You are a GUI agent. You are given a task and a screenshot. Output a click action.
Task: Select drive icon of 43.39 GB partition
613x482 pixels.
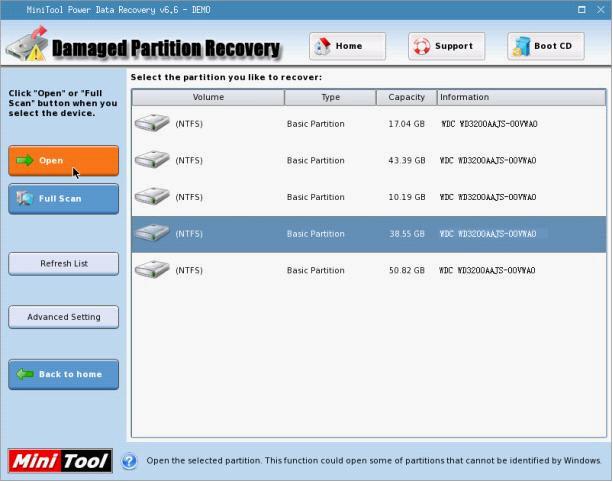point(152,159)
